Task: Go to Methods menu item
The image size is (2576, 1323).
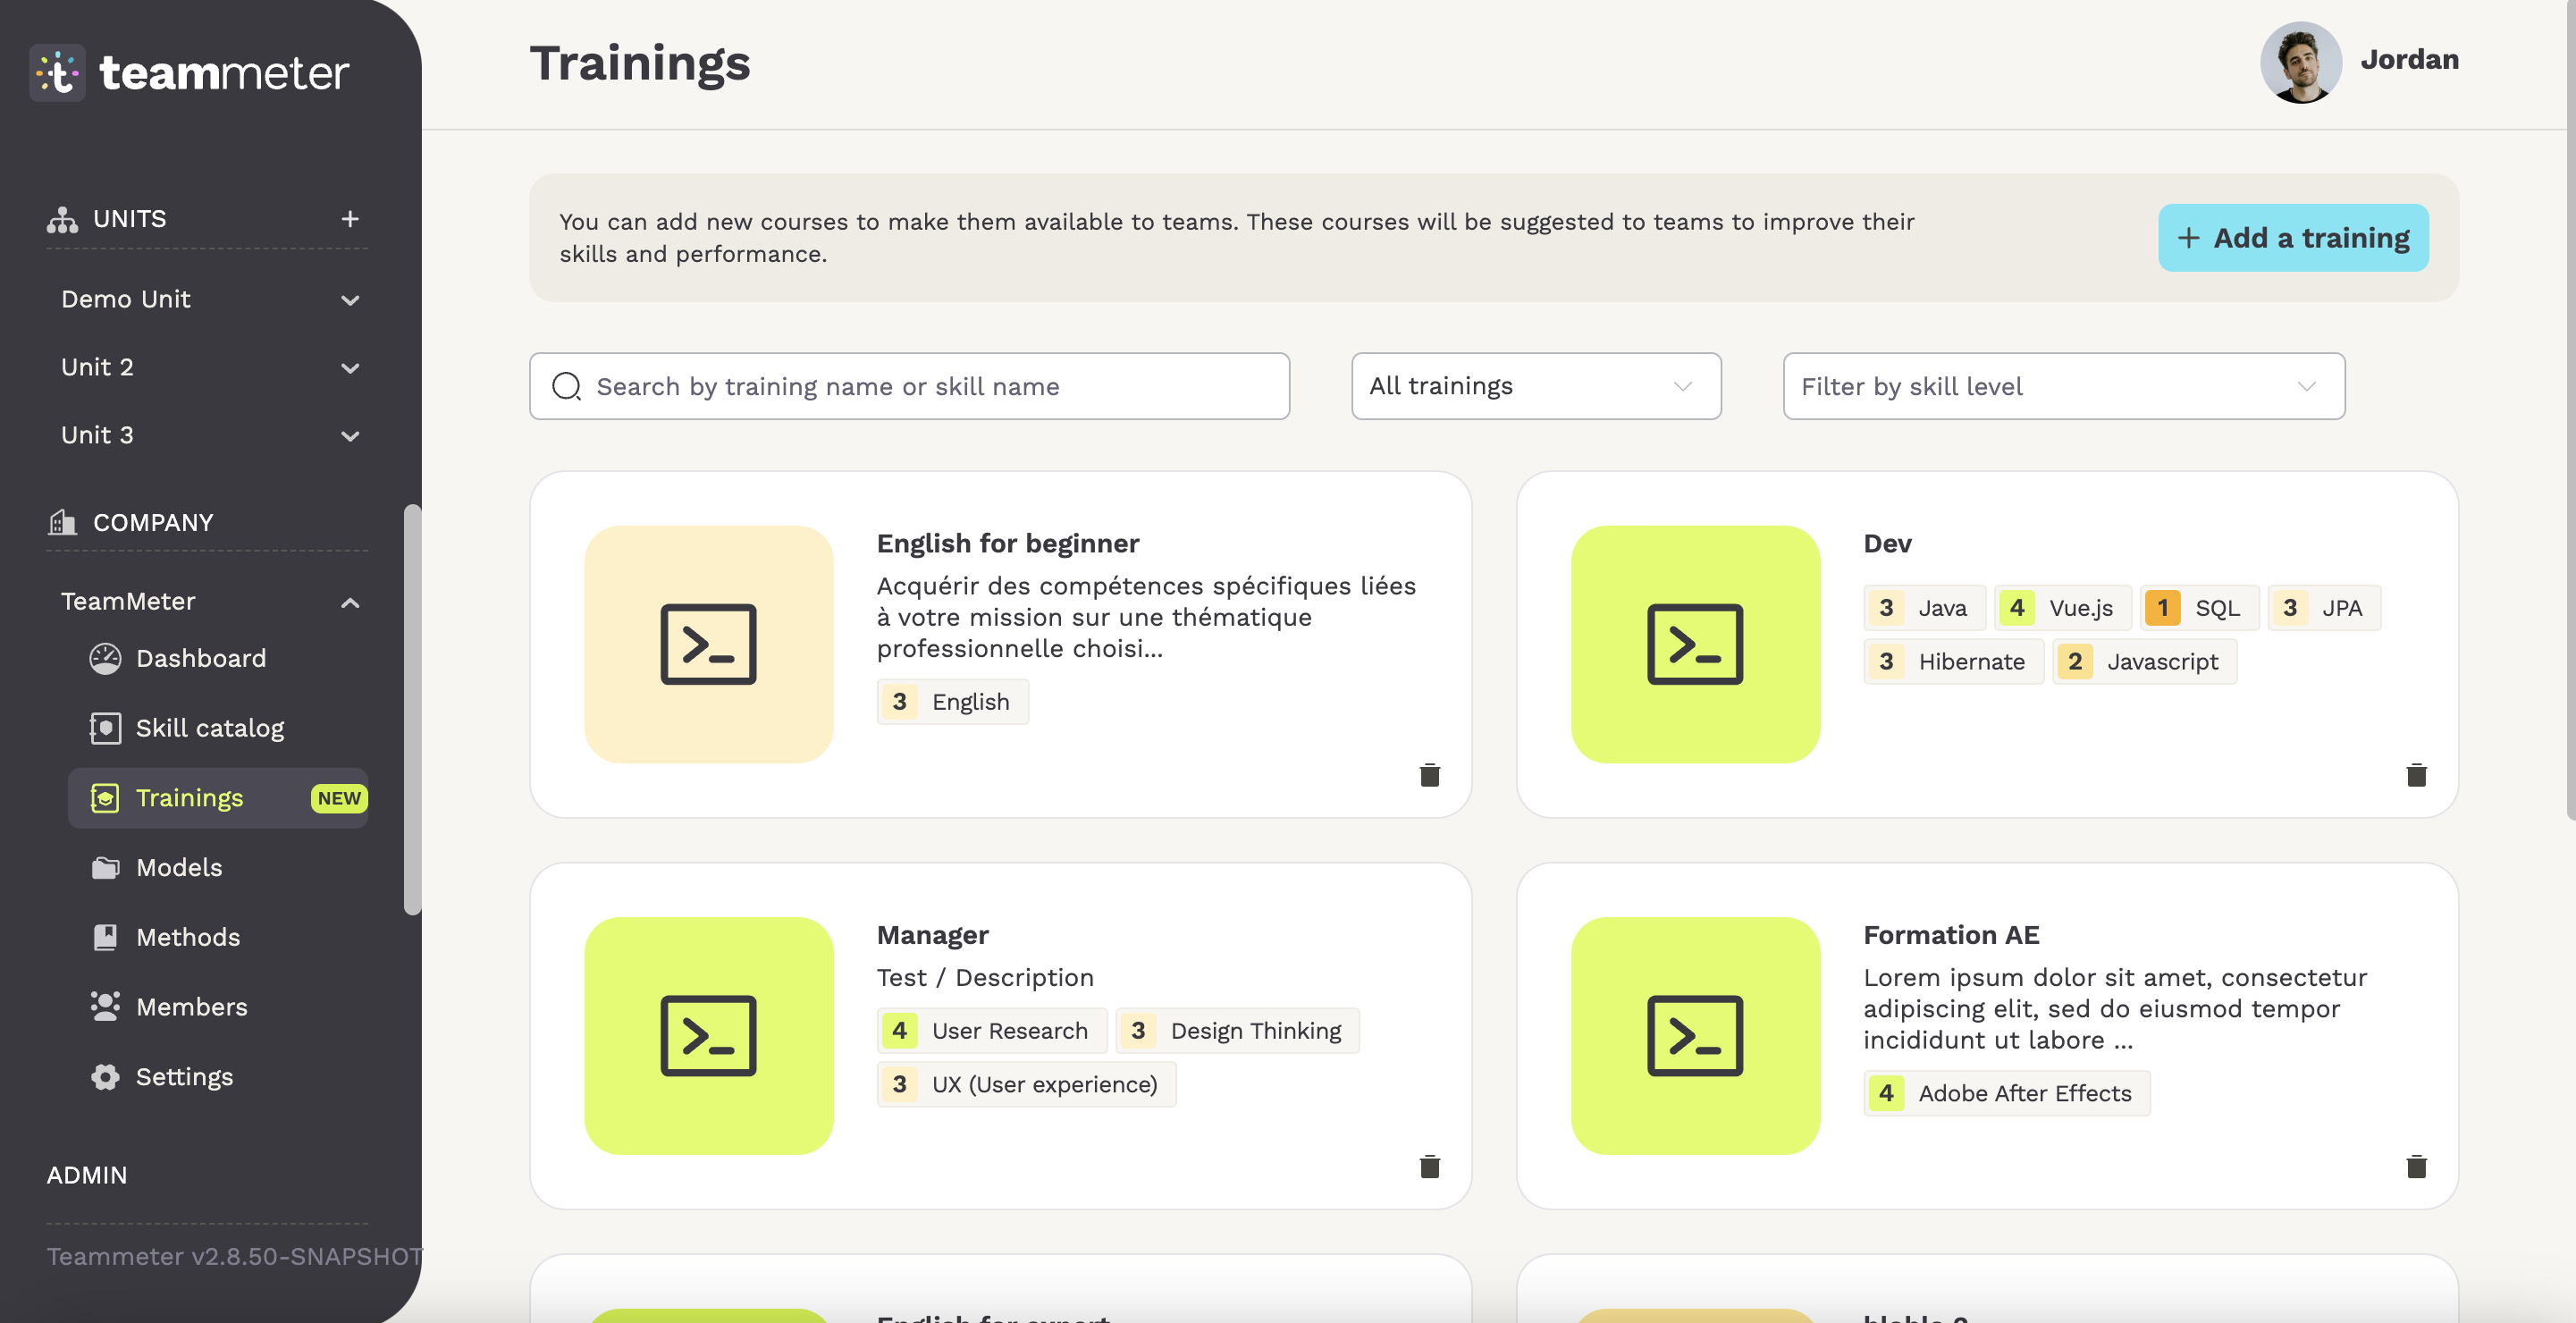Action: click(x=188, y=937)
